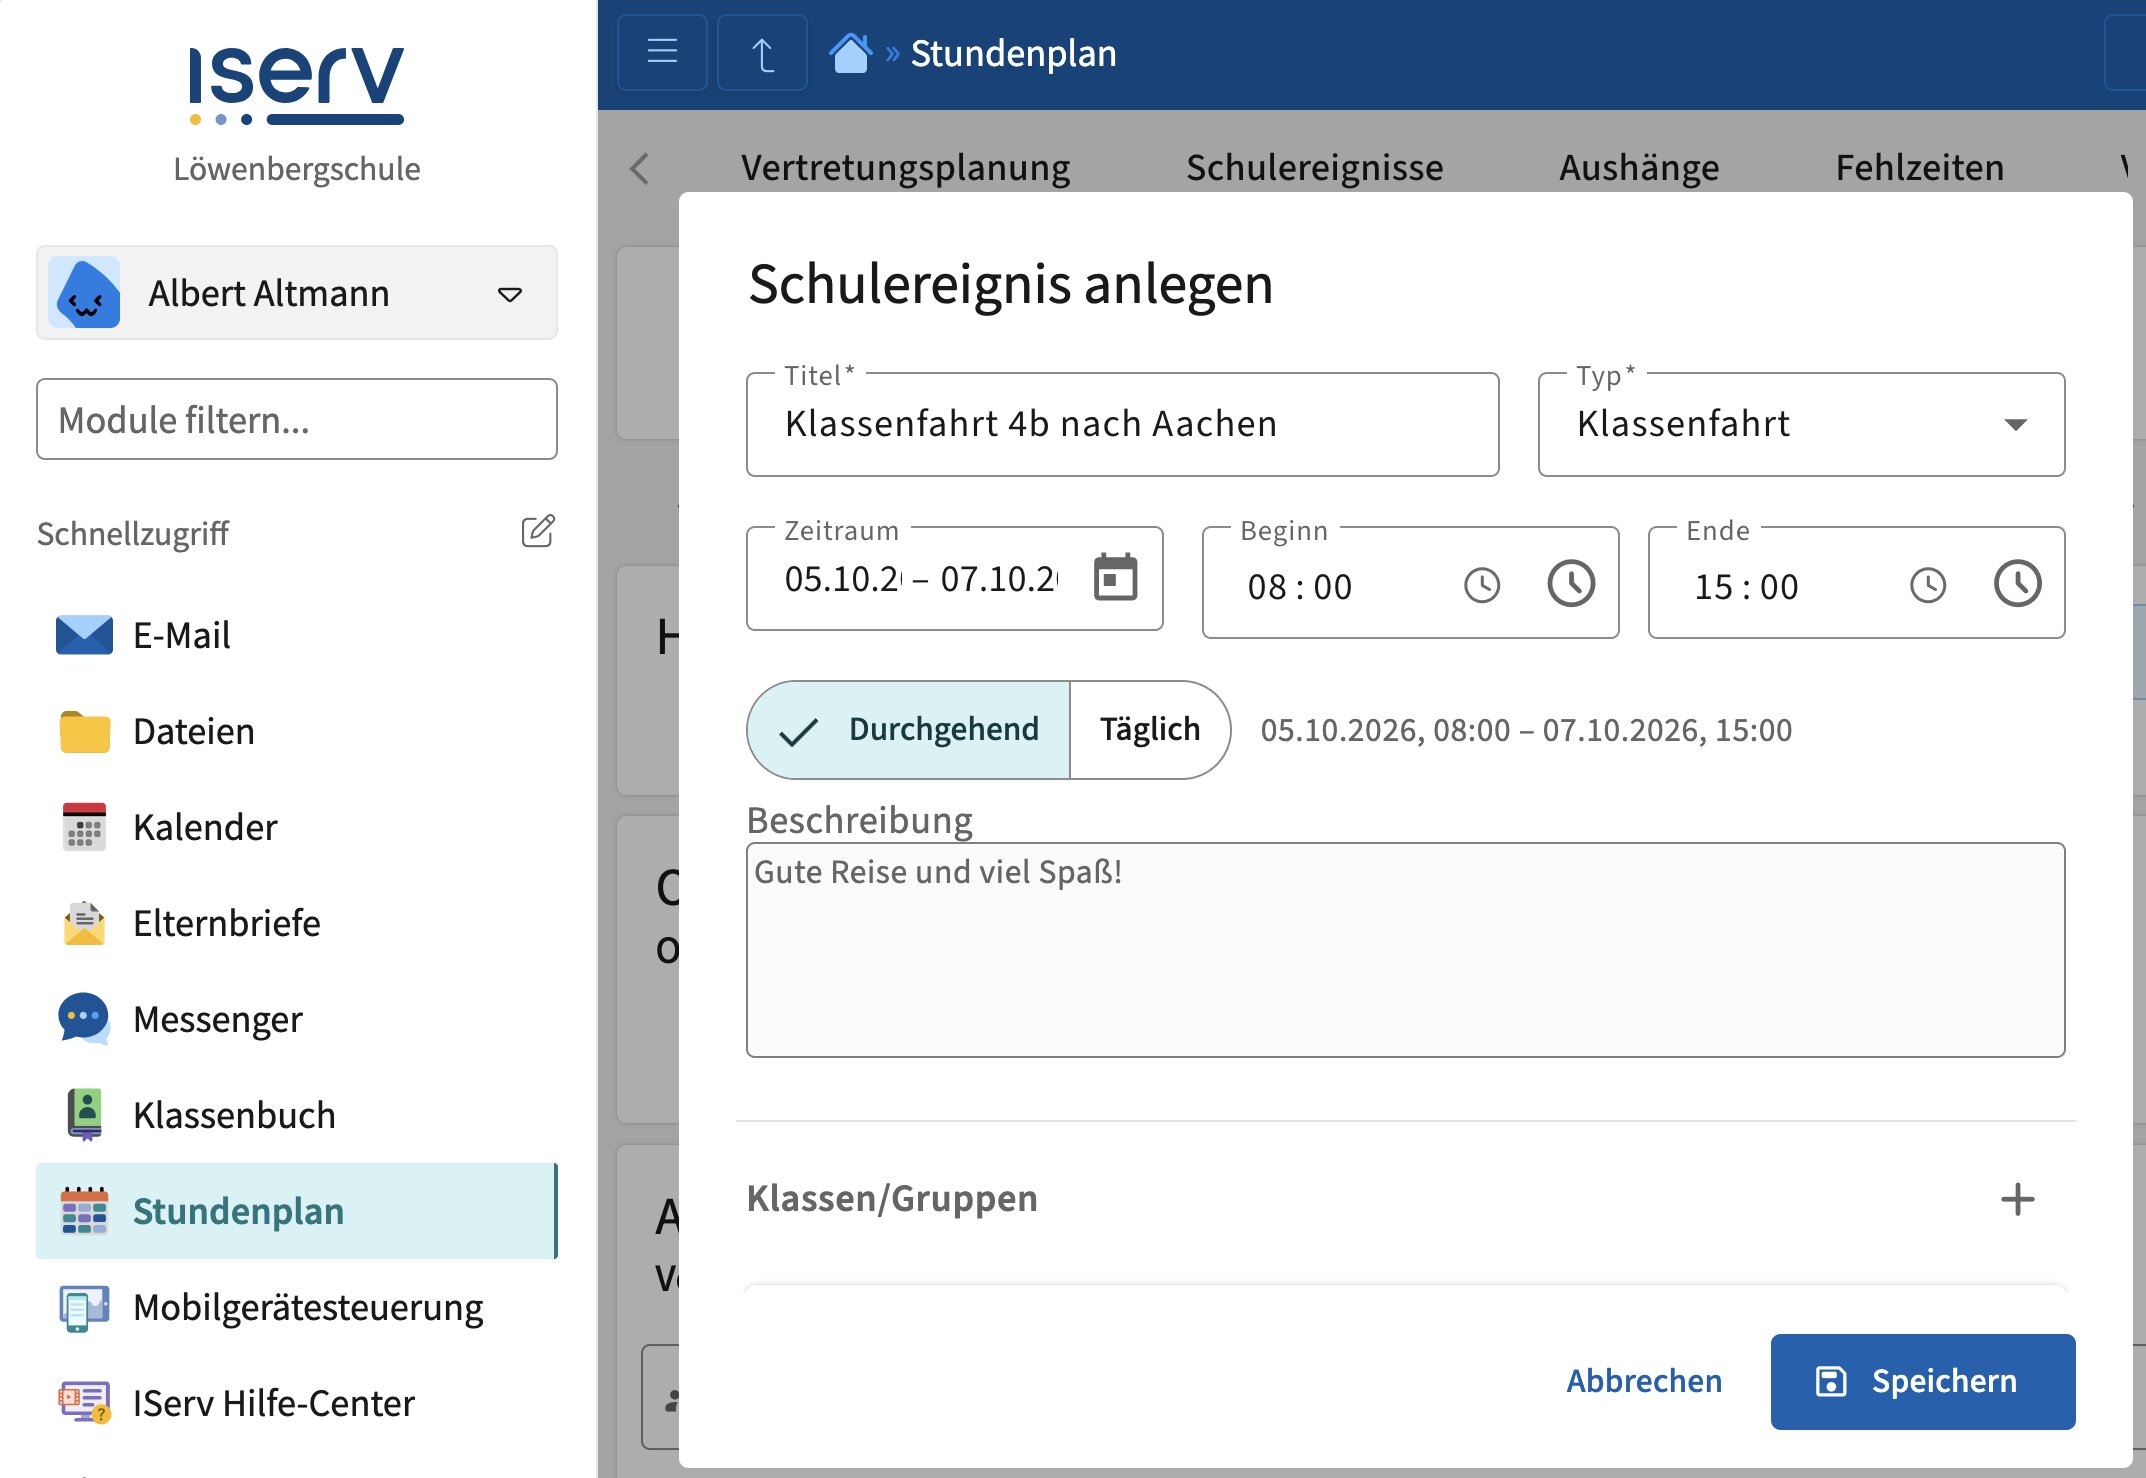
Task: Click the small clock icon in Beginn field
Action: point(1482,586)
